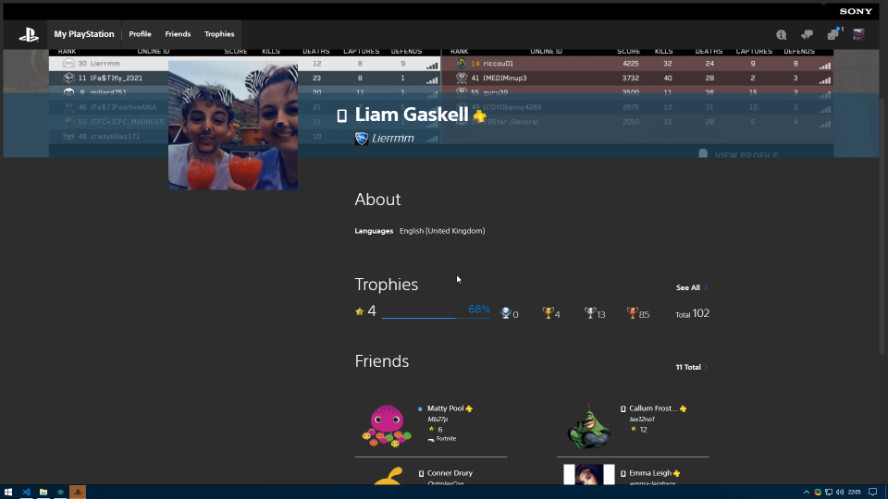Click the English (United Kingdom) language value
Viewport: 888px width, 499px height.
click(x=442, y=231)
